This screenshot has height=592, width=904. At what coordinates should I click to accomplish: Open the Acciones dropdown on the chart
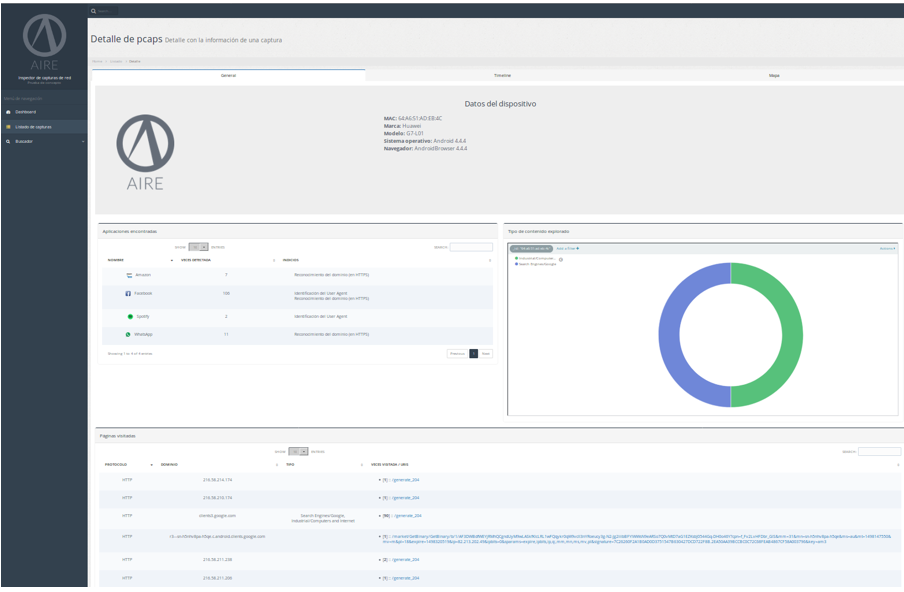887,247
